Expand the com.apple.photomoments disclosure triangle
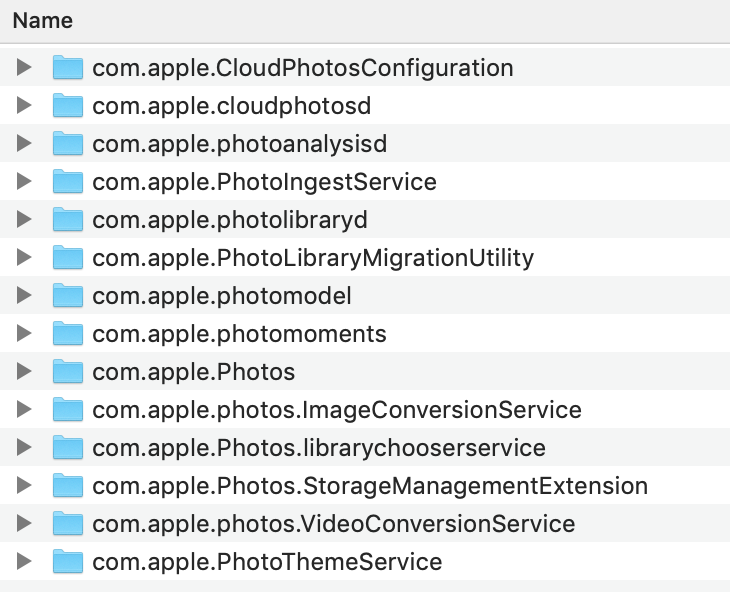This screenshot has width=730, height=592. pos(24,334)
